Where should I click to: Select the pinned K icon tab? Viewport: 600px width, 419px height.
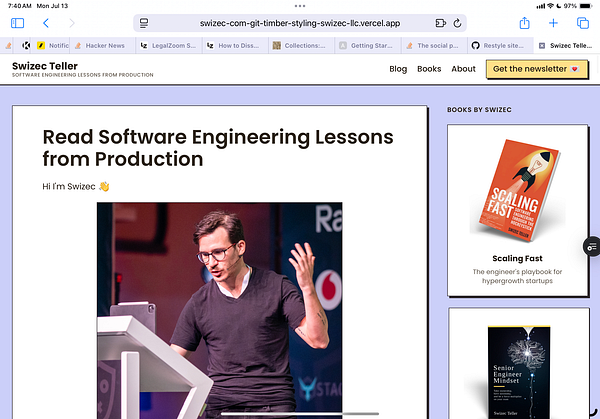(26, 46)
